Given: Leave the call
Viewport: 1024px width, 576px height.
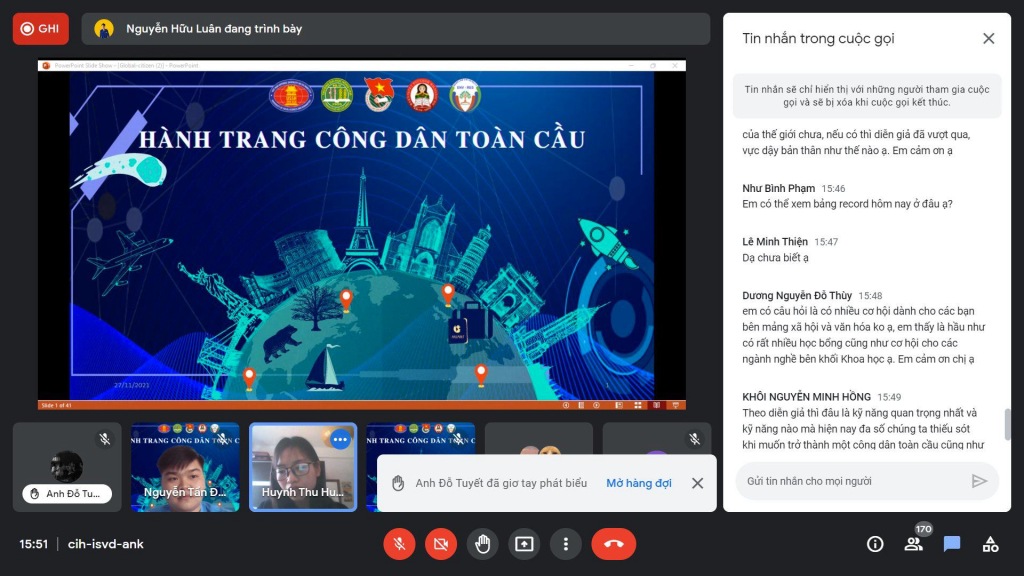Looking at the screenshot, I should pyautogui.click(x=613, y=544).
